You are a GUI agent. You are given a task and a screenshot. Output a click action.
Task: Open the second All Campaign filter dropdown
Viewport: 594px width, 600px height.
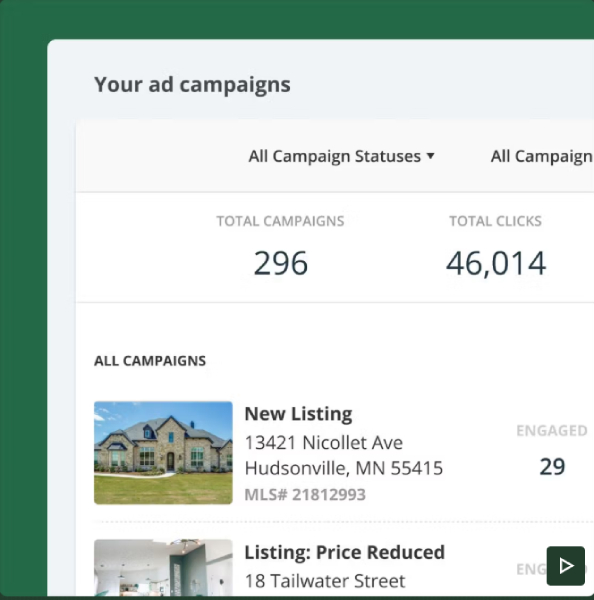542,156
